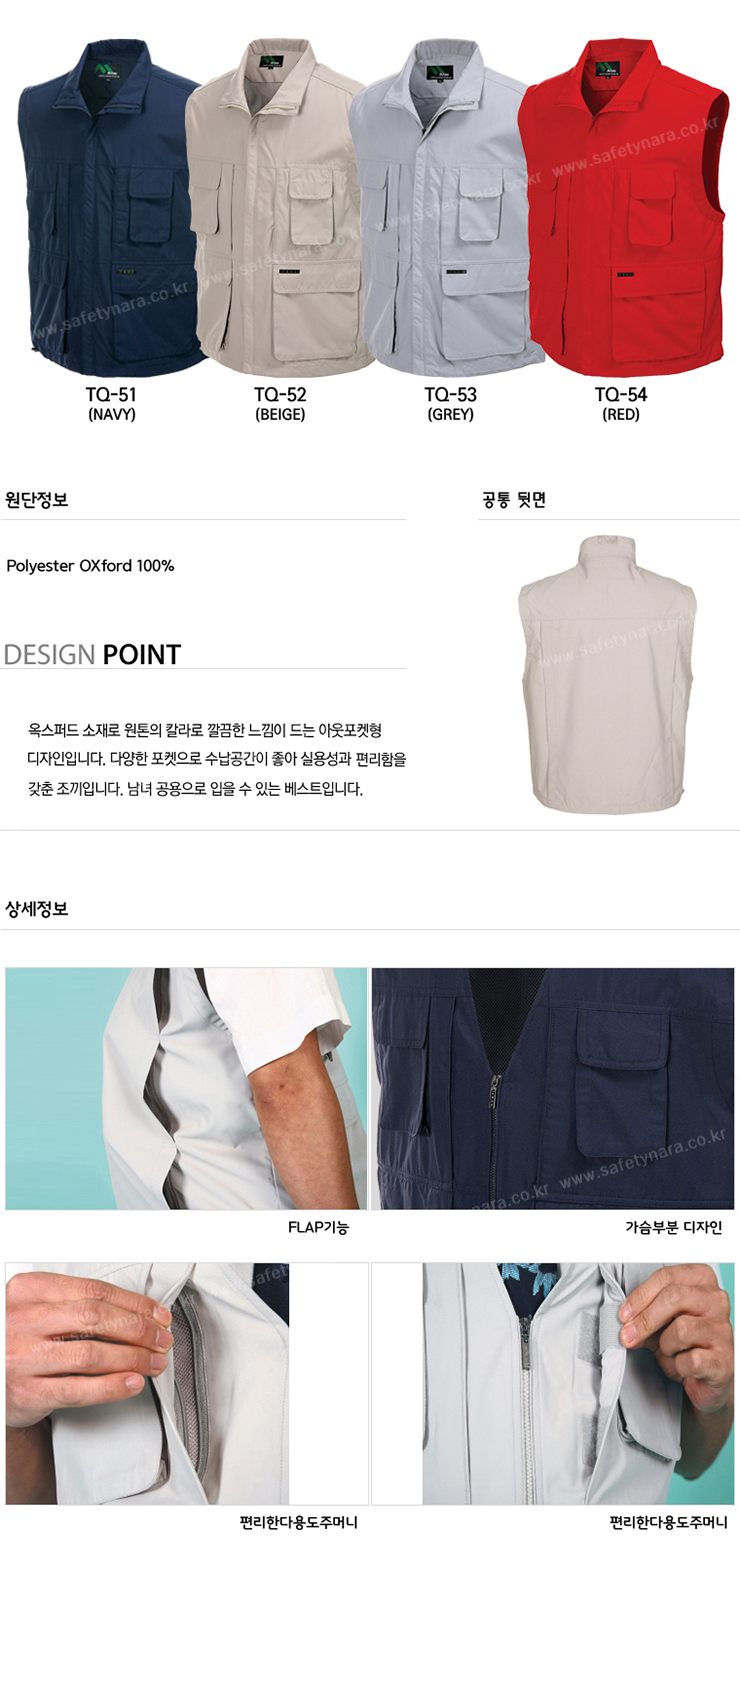Click the TQ-52 (BEIGE) label

click(280, 404)
